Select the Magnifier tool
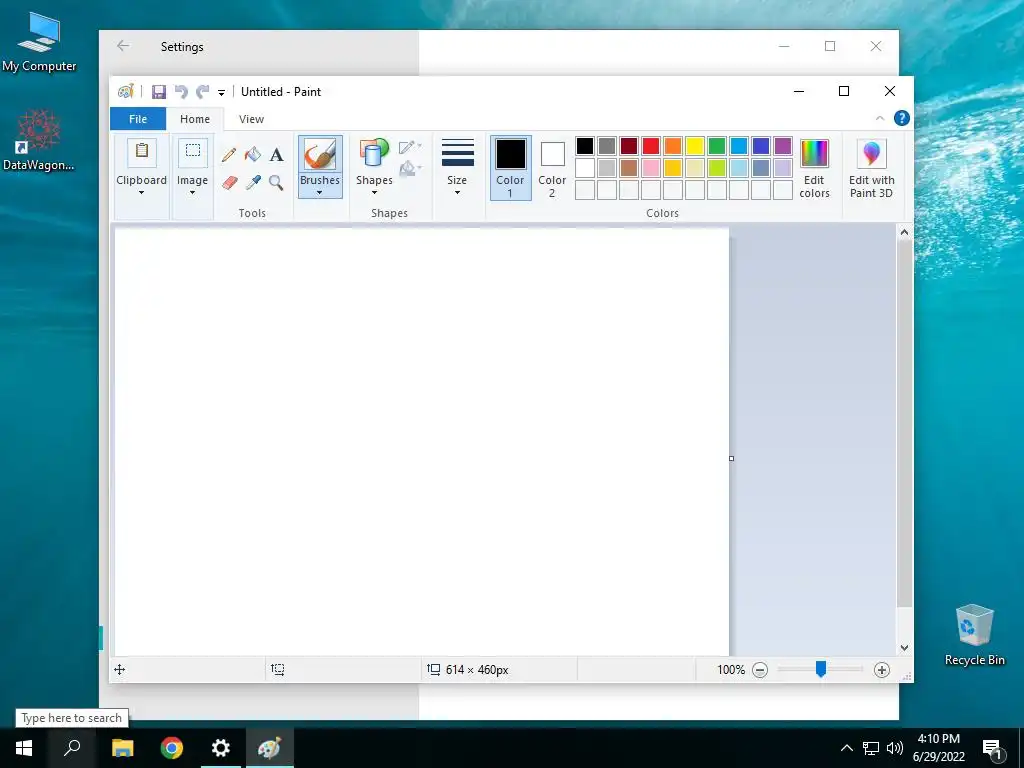The width and height of the screenshot is (1024, 768). pos(276,182)
